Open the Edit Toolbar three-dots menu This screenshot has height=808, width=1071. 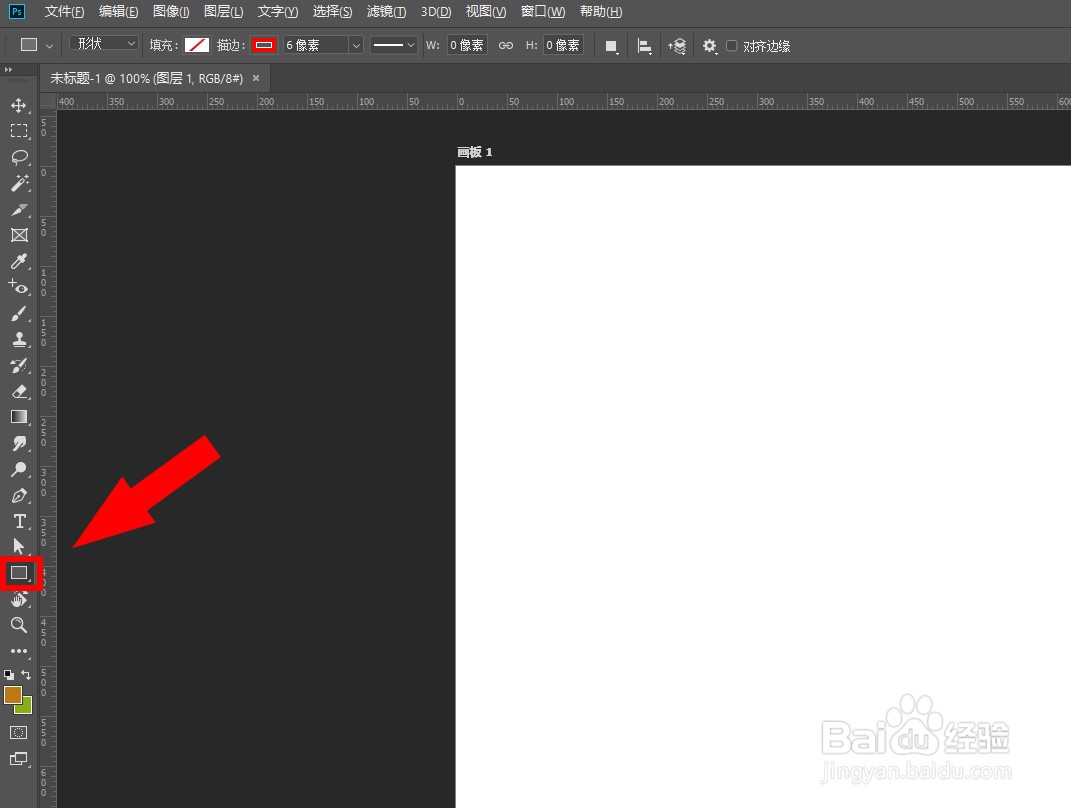18,651
